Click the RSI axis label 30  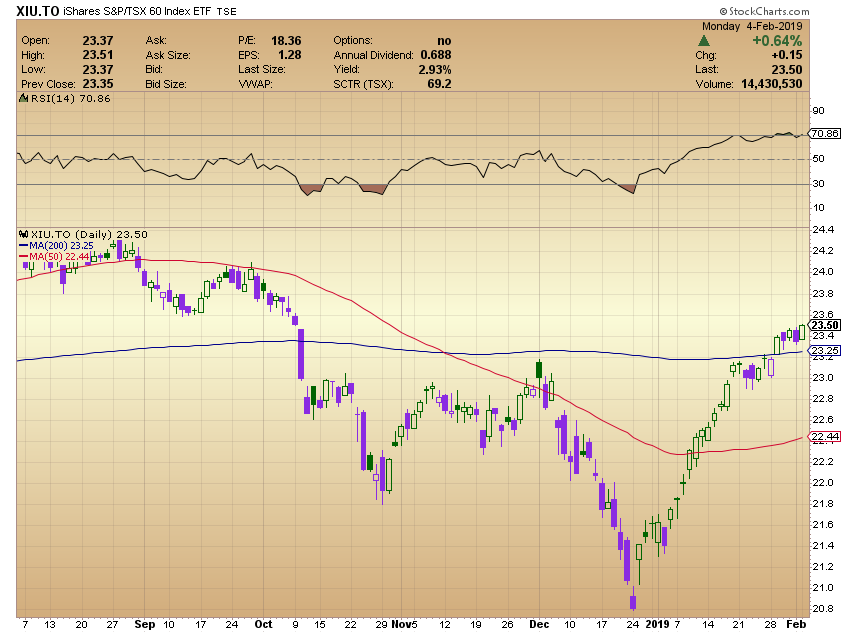(x=818, y=184)
